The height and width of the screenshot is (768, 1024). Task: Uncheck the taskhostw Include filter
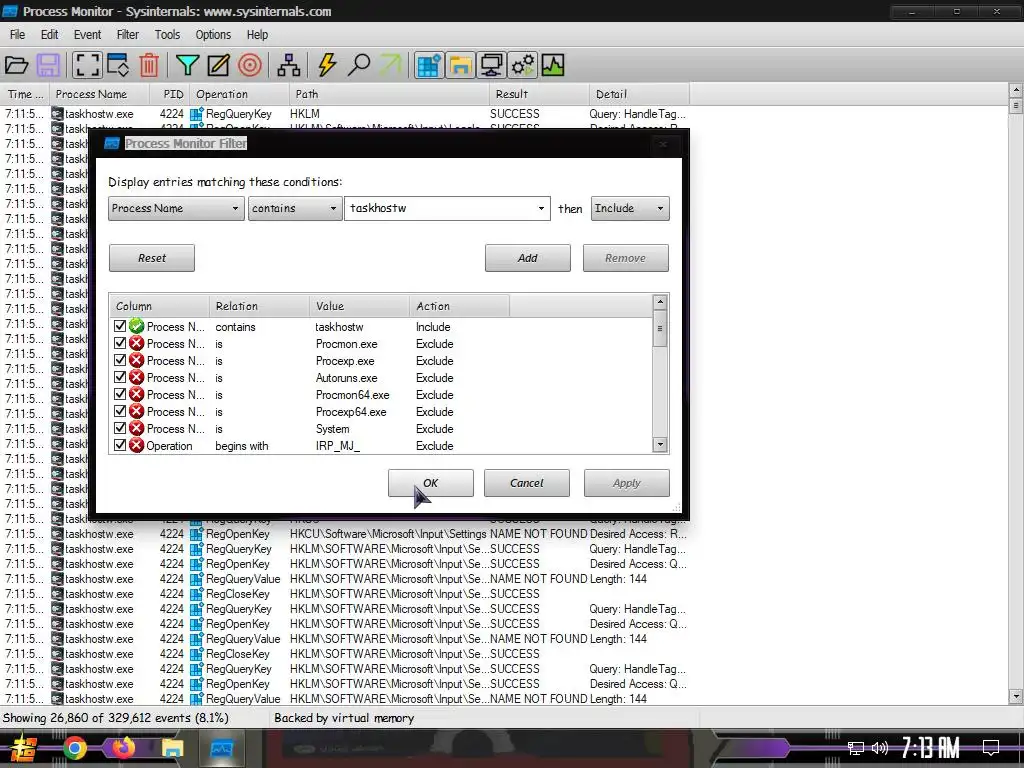point(120,327)
